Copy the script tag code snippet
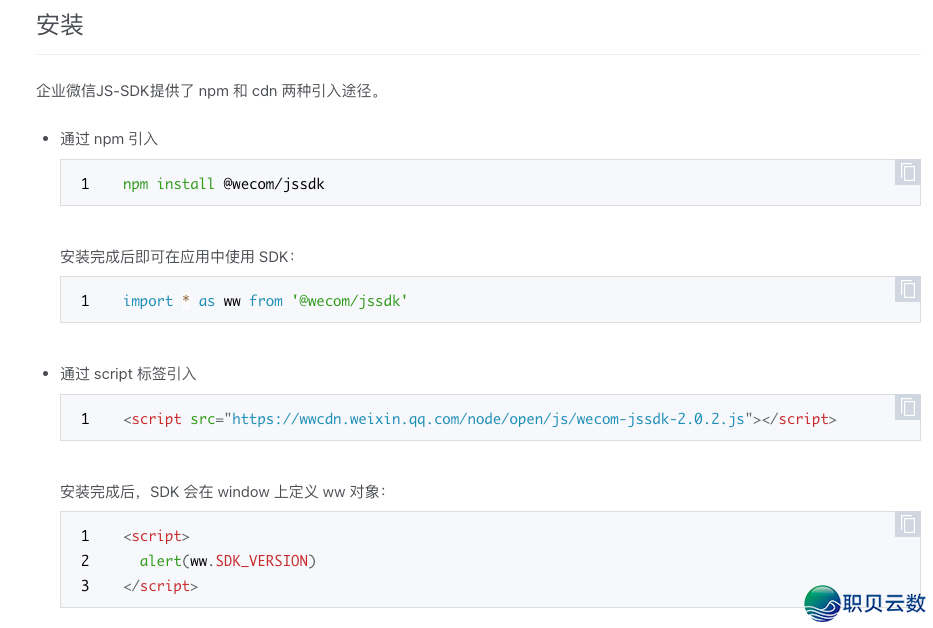Screen dimensions: 933x628 coord(907,408)
